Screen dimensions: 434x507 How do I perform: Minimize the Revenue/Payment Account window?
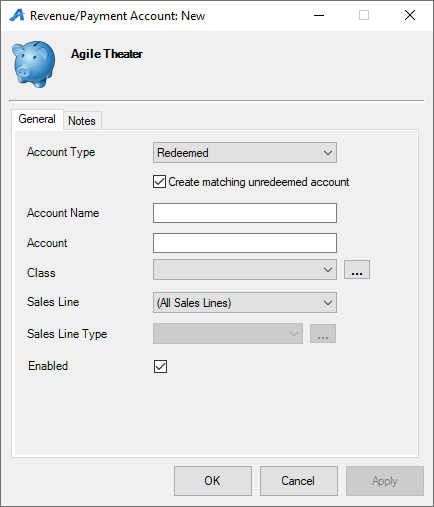point(319,15)
